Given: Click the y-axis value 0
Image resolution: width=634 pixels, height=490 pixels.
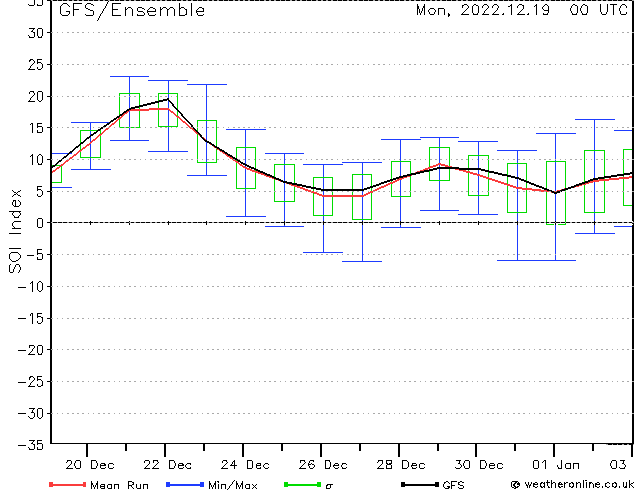Looking at the screenshot, I should coord(39,223).
